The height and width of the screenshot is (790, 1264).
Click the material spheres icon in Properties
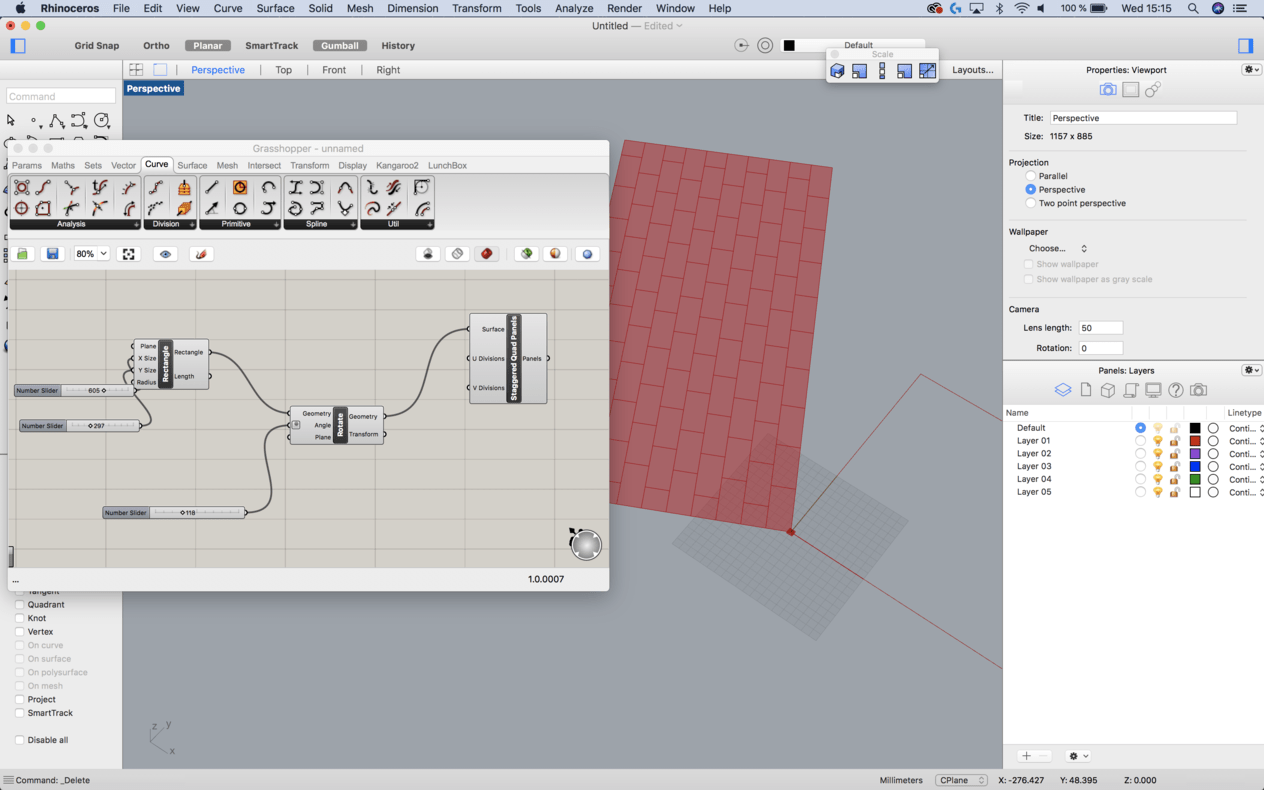pos(1153,90)
